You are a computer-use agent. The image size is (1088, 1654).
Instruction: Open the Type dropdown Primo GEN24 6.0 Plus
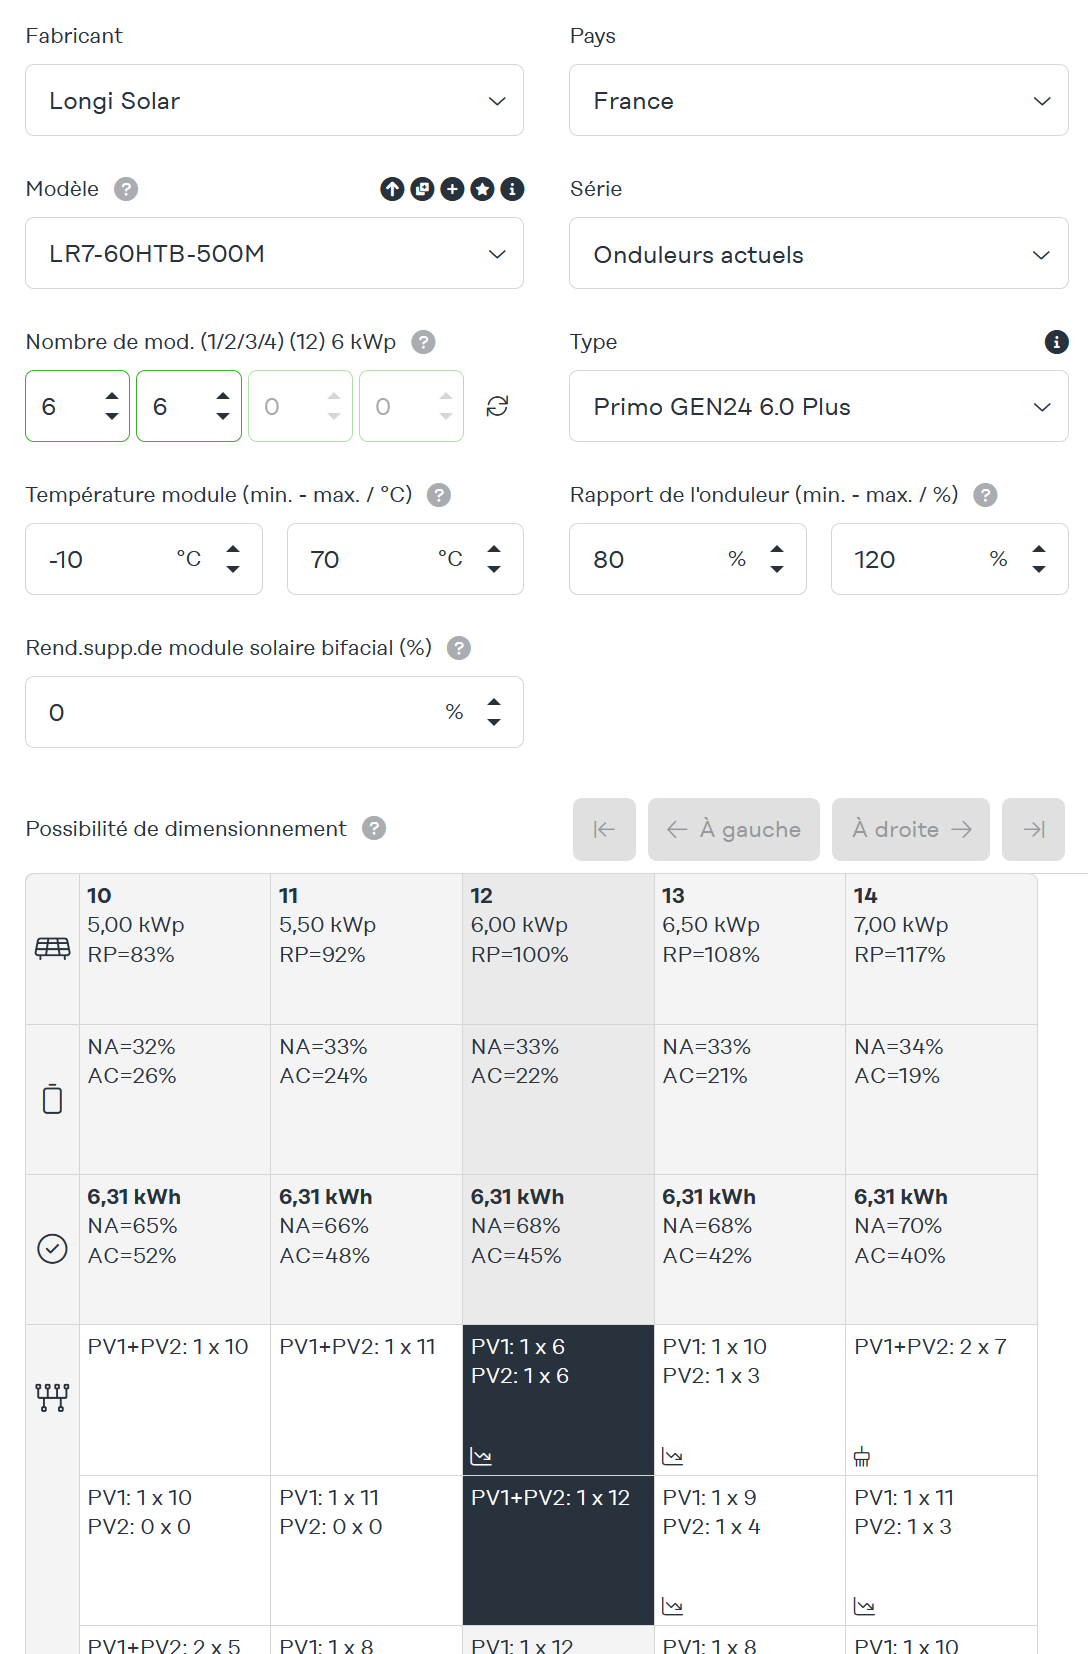click(x=819, y=406)
